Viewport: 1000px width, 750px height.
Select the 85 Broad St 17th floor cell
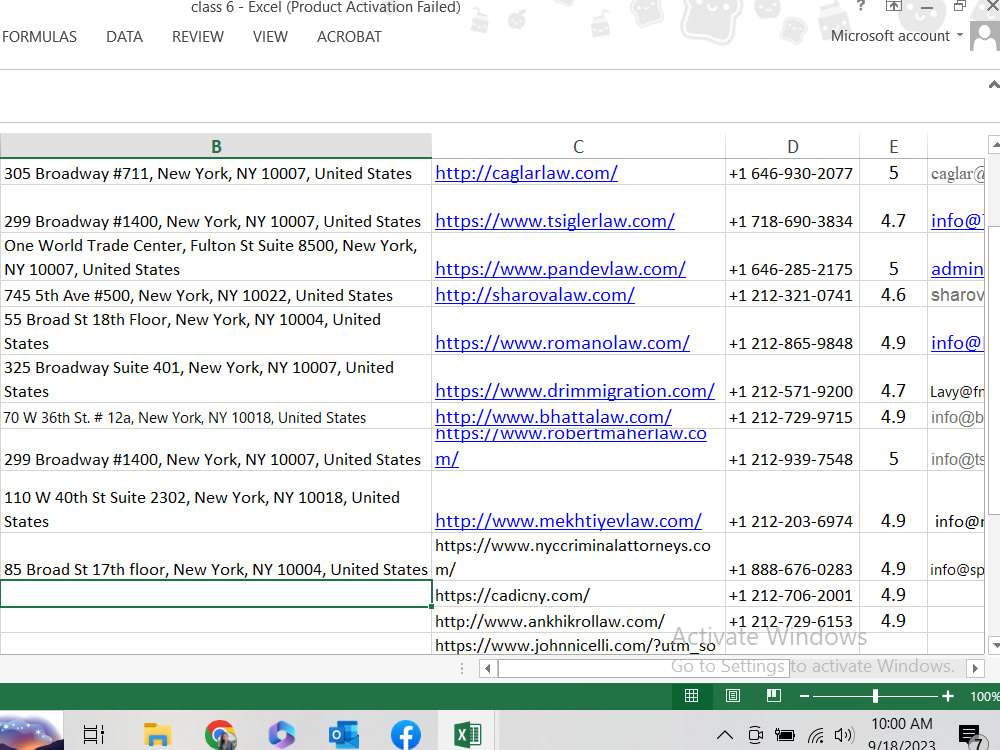tap(216, 557)
